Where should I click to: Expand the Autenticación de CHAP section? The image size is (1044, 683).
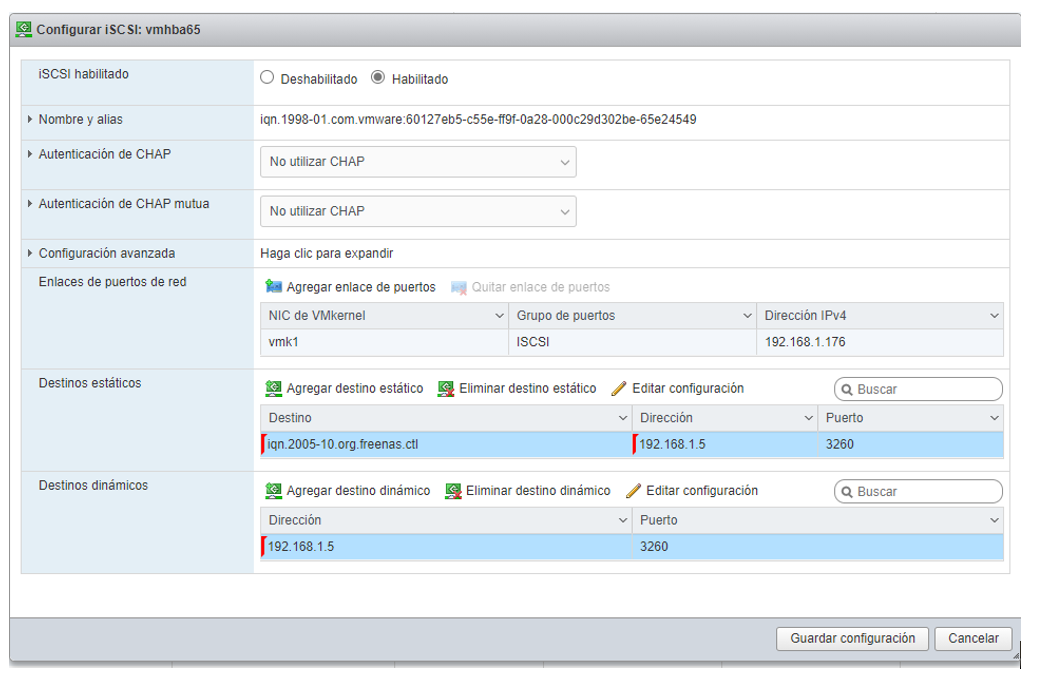tap(30, 154)
